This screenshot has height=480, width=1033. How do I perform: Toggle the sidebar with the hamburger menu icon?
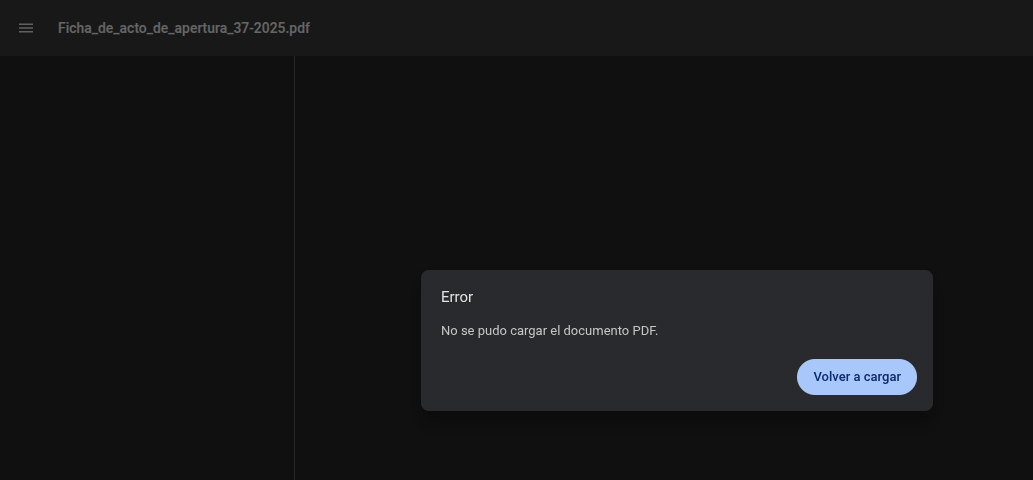pos(26,28)
